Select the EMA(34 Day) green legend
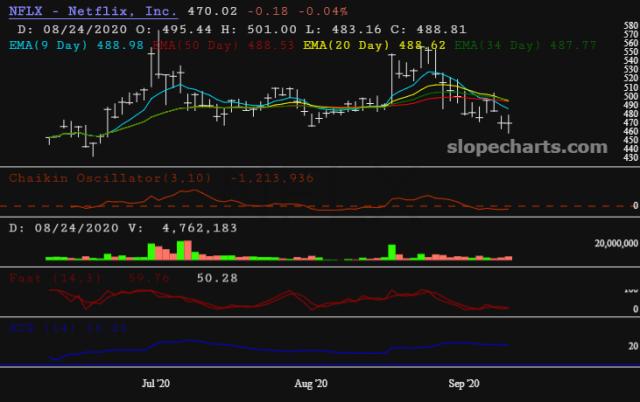This screenshot has width=640, height=402. pyautogui.click(x=525, y=45)
